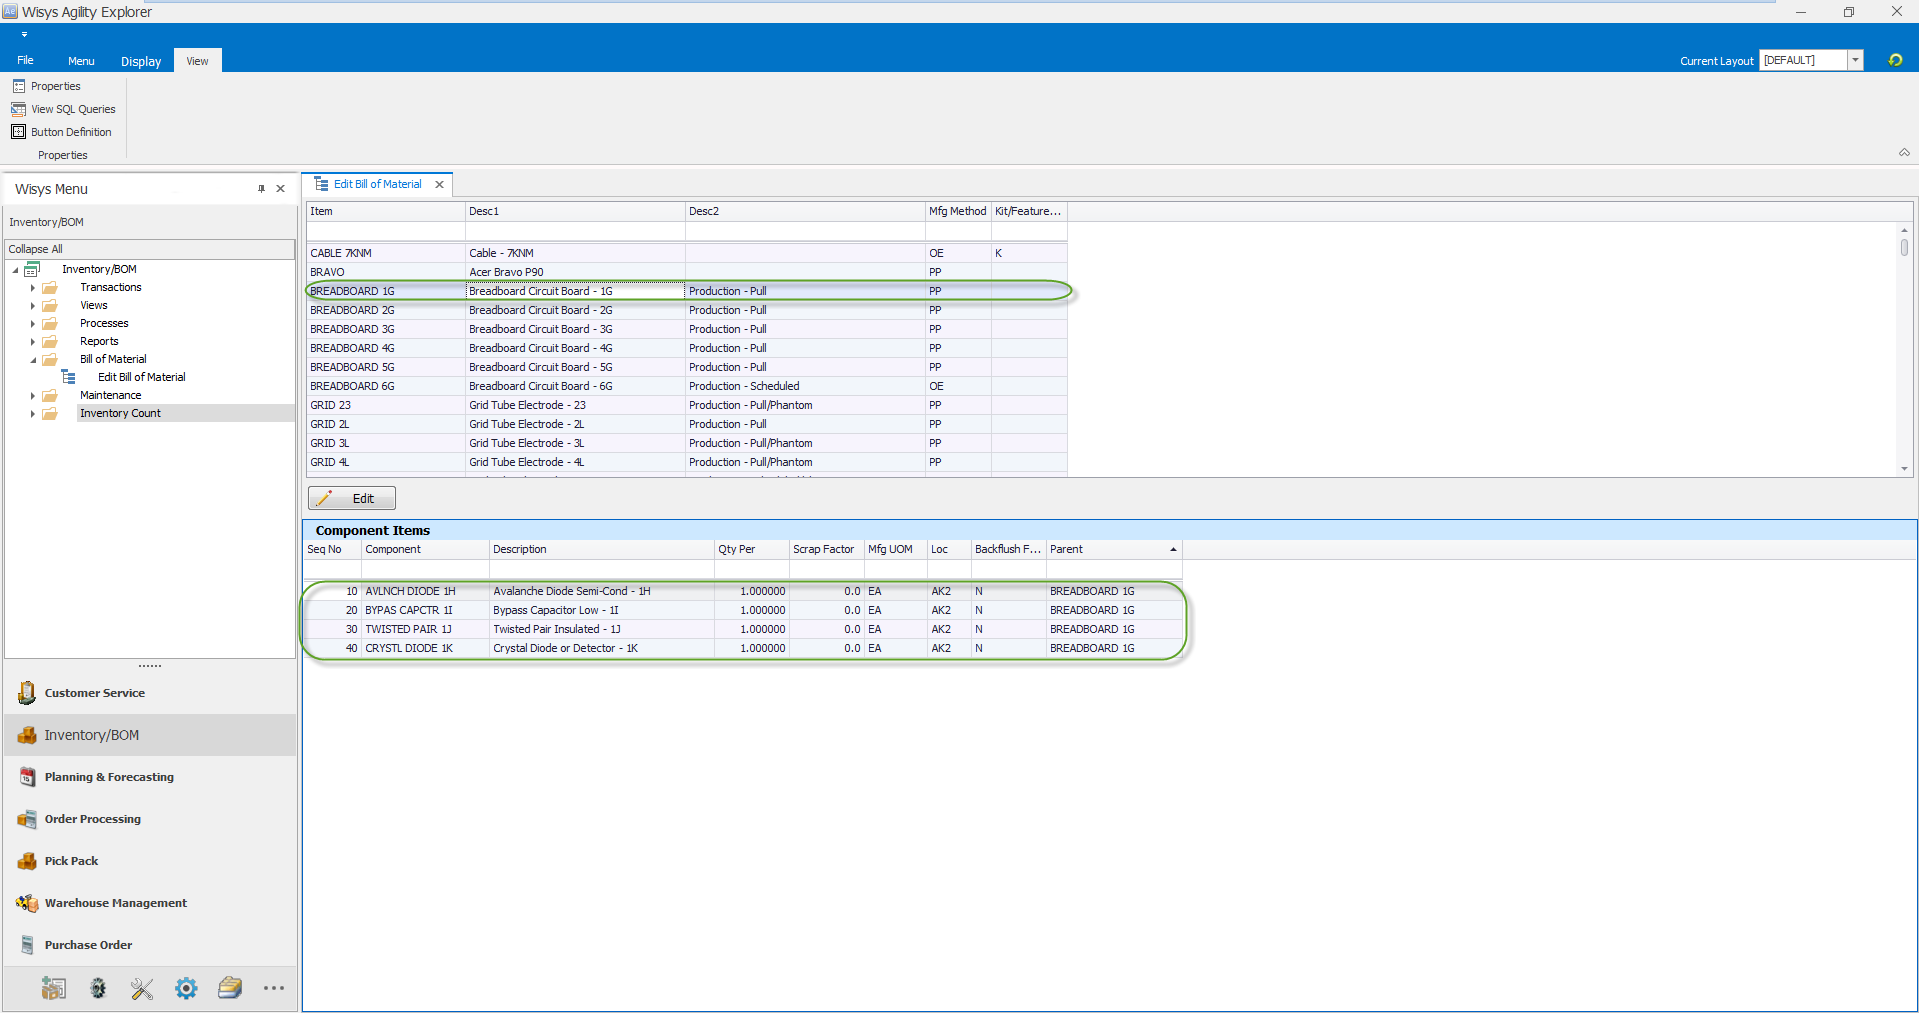Click the item grid vertical scrollbar down arrow
1919x1013 pixels.
tap(1904, 469)
